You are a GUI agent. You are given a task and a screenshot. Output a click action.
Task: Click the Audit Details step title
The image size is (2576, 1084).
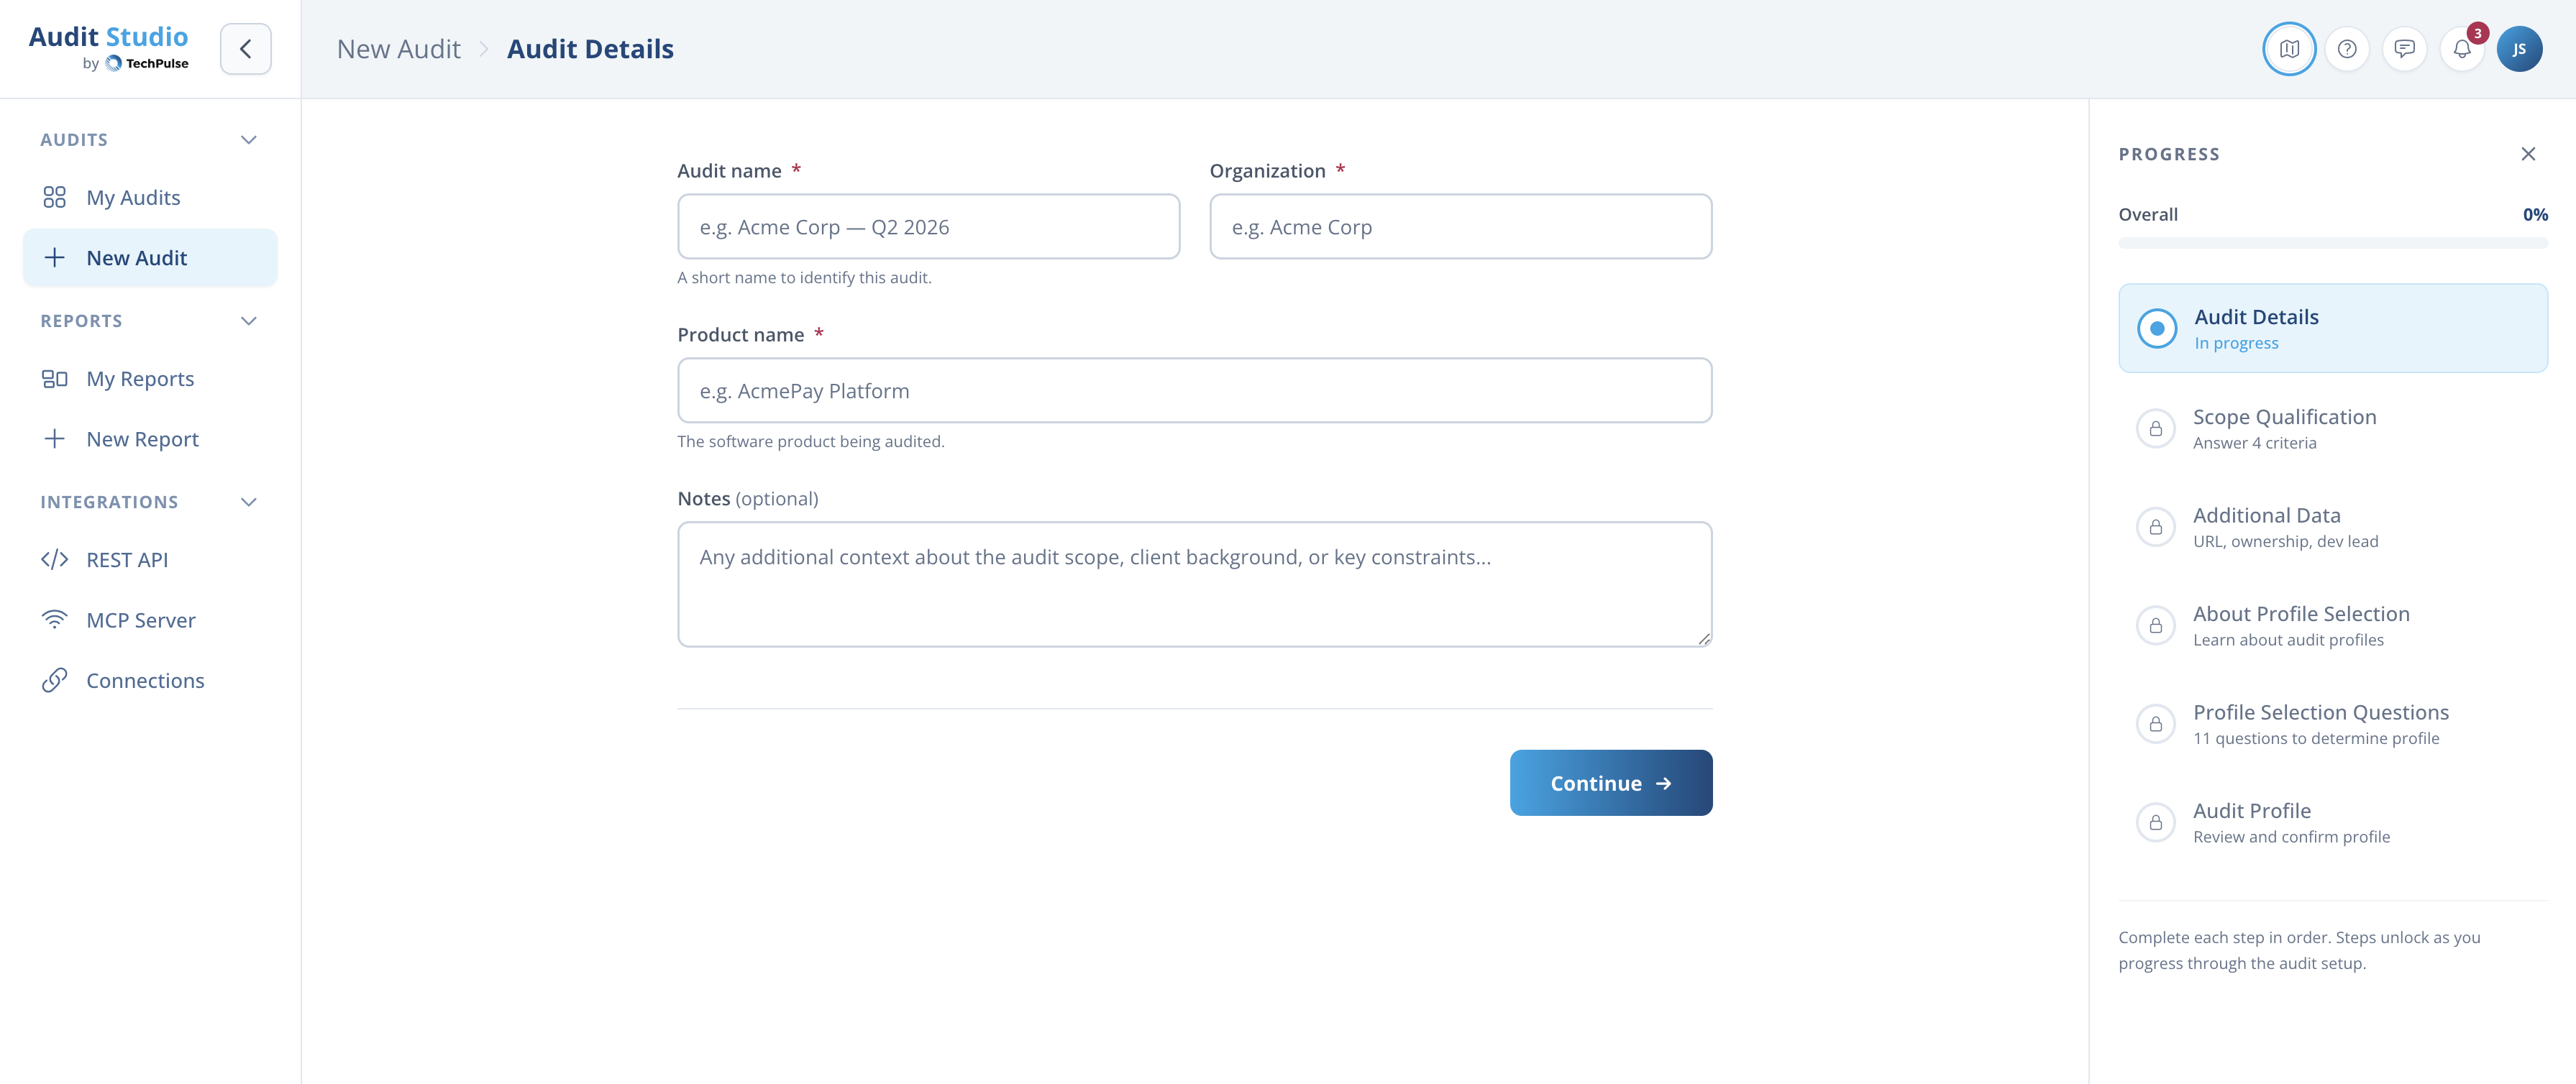click(2256, 317)
